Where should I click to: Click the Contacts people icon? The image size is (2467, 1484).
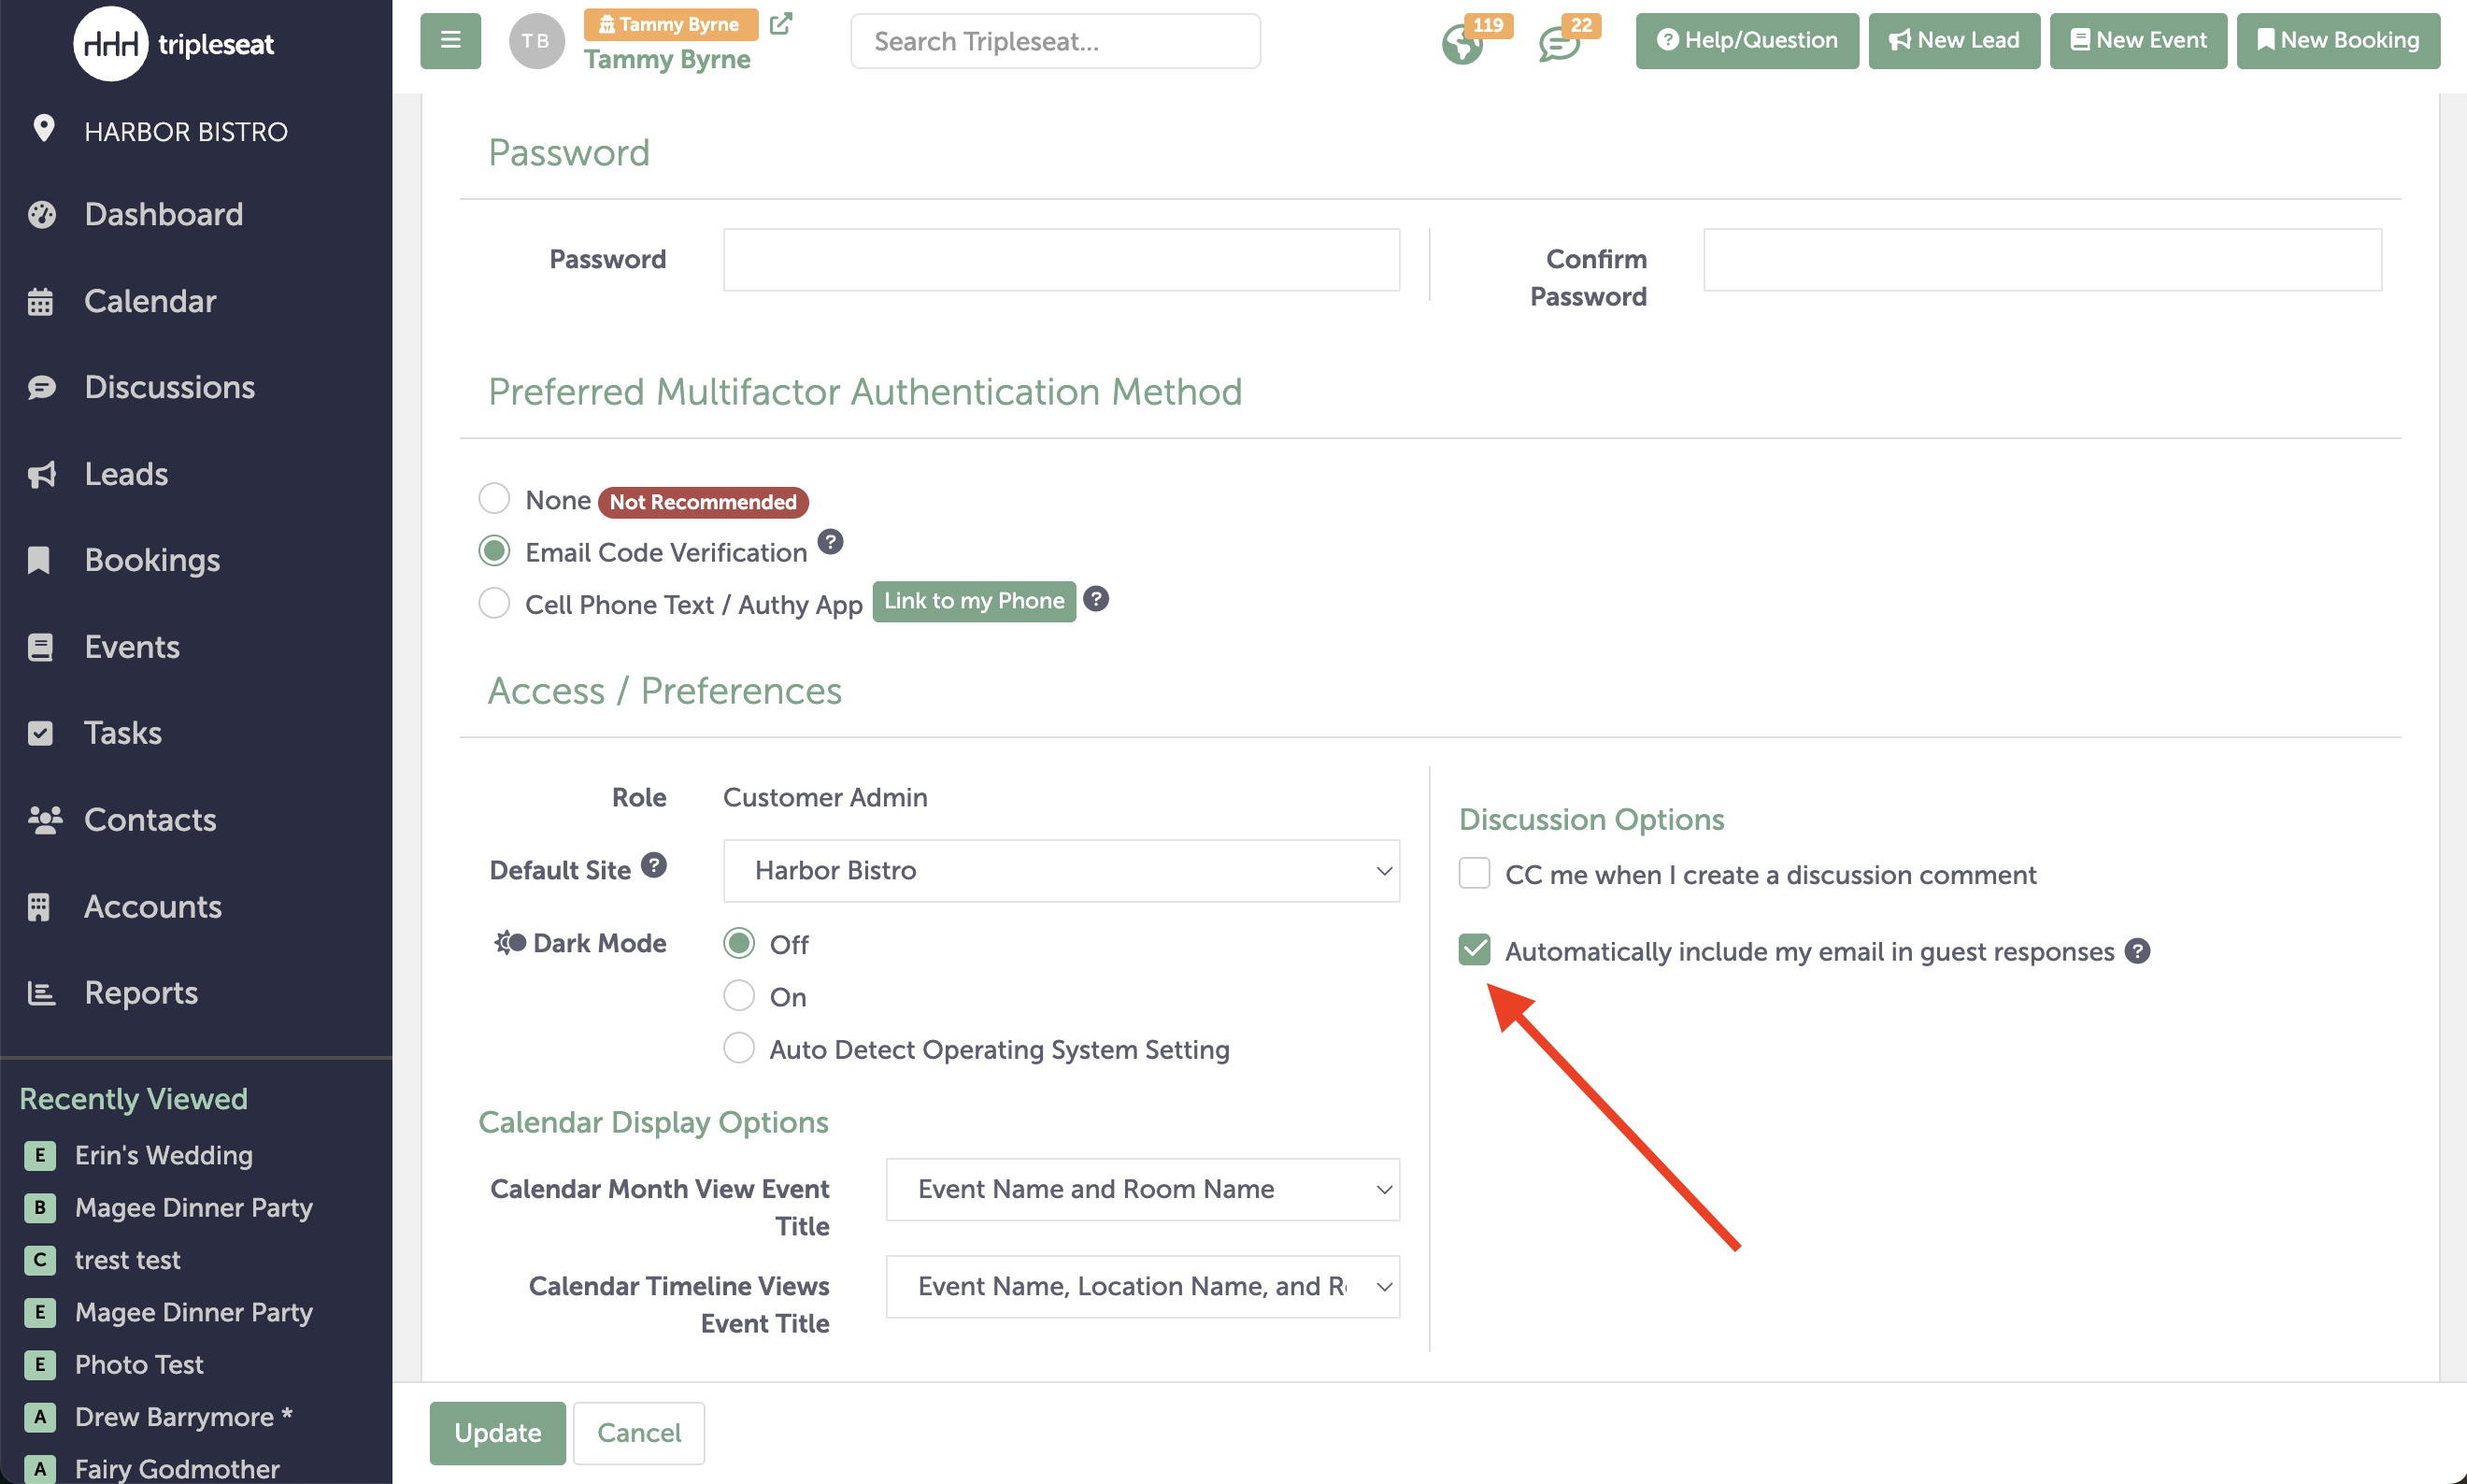(x=45, y=820)
